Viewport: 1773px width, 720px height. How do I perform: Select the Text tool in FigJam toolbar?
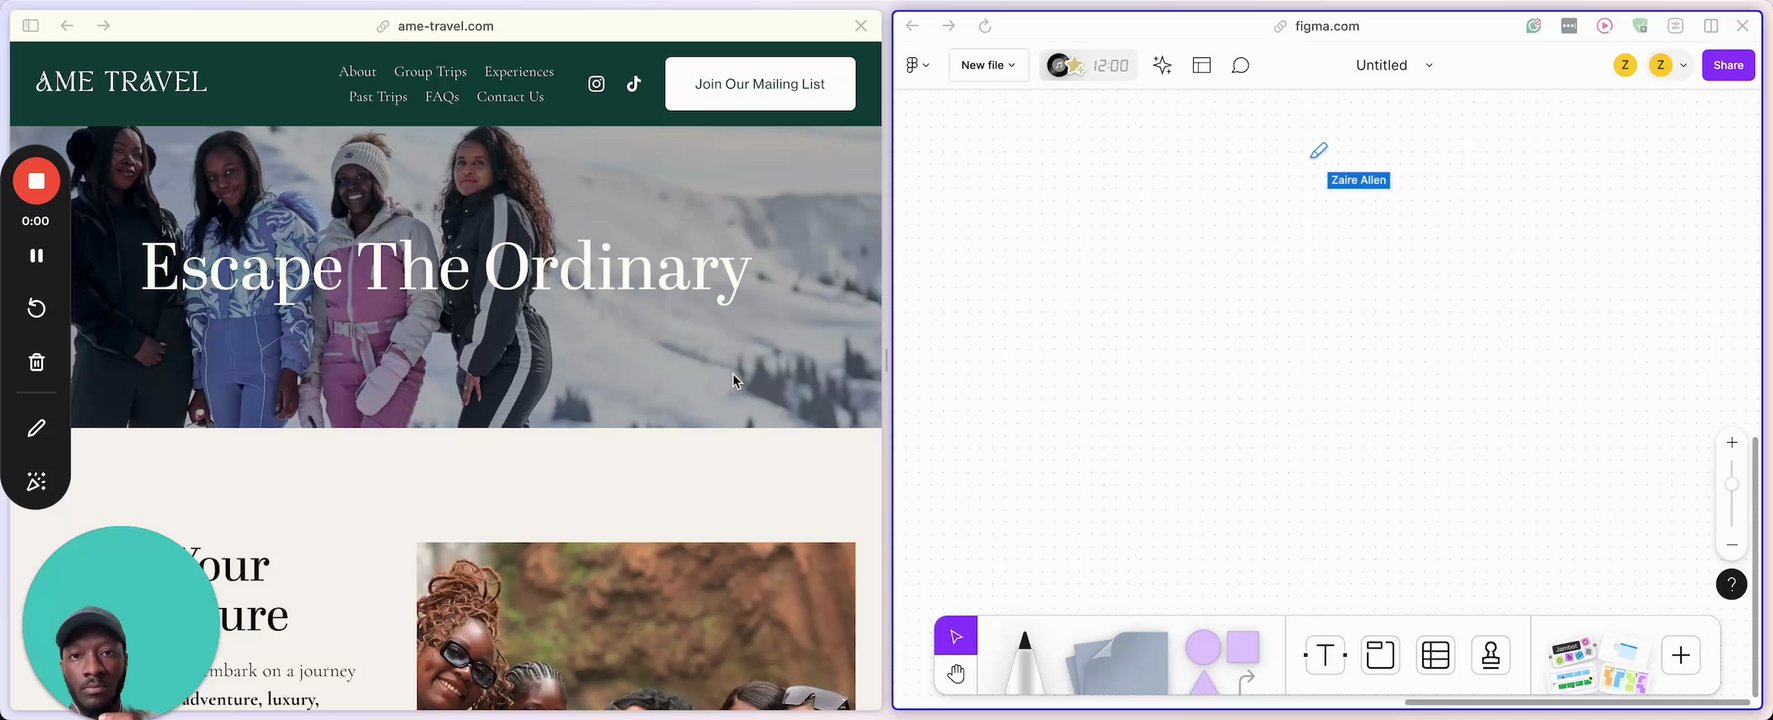pos(1325,655)
